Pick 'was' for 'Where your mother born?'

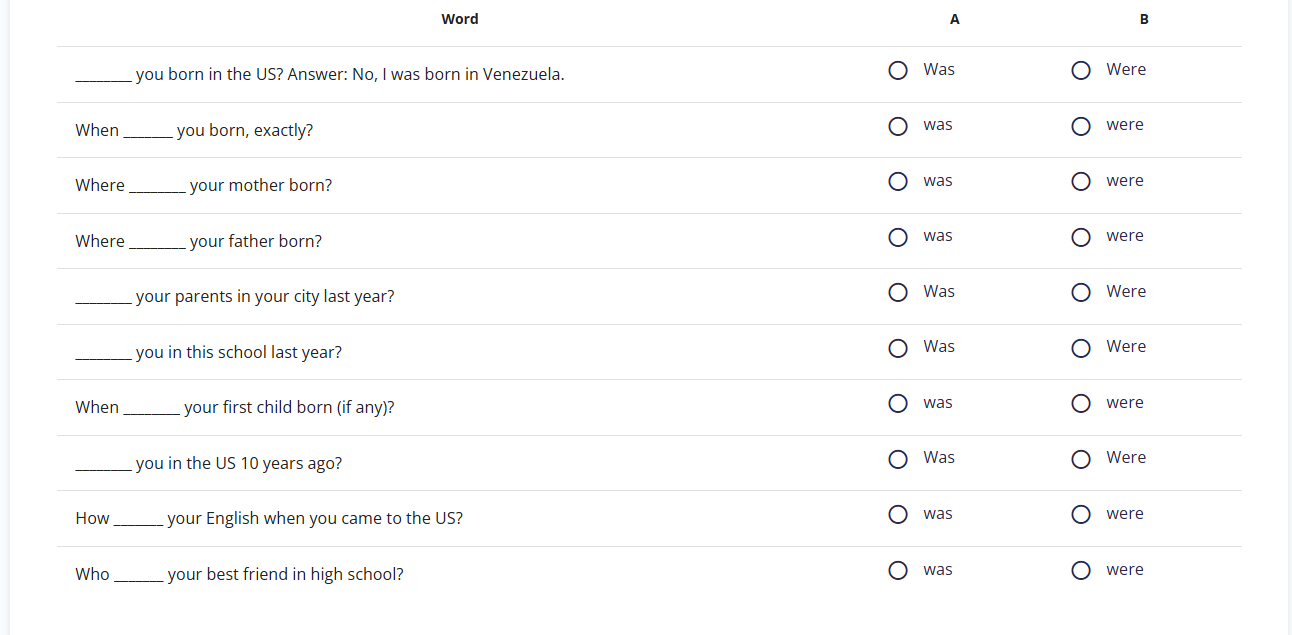pos(898,181)
